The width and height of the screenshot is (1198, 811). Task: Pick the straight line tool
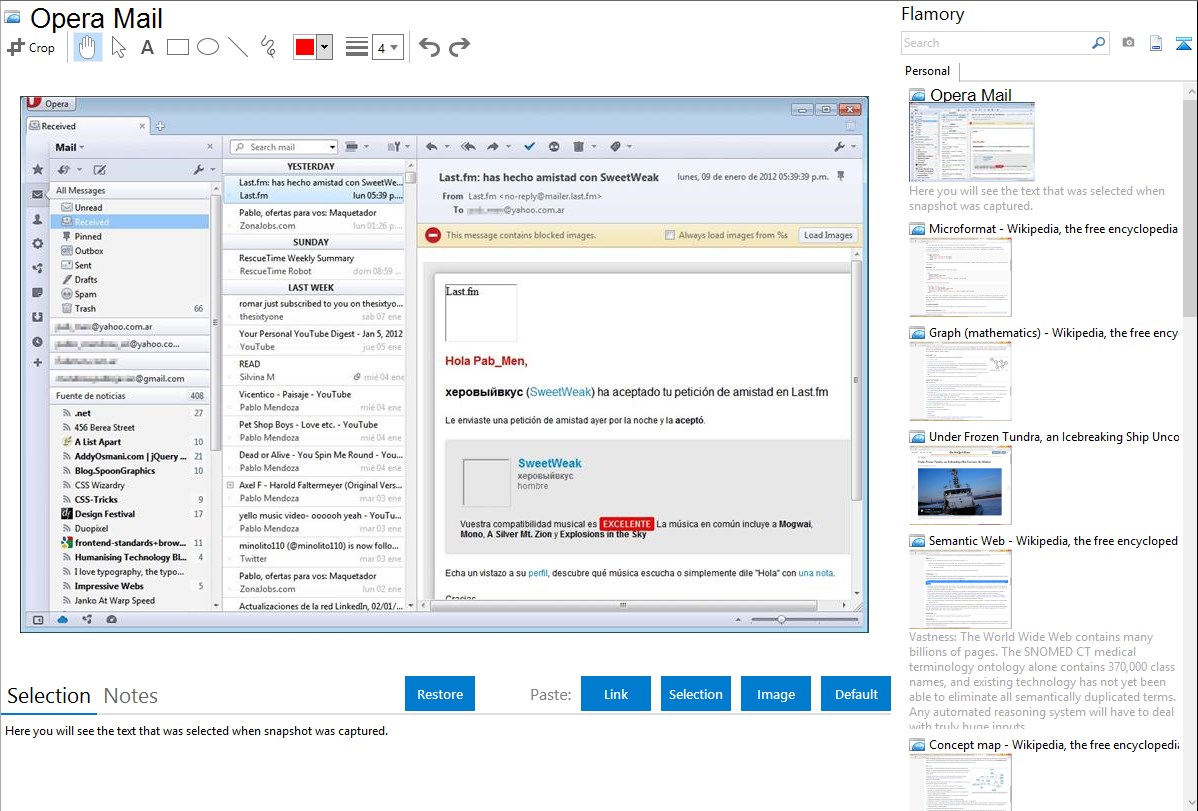point(238,47)
